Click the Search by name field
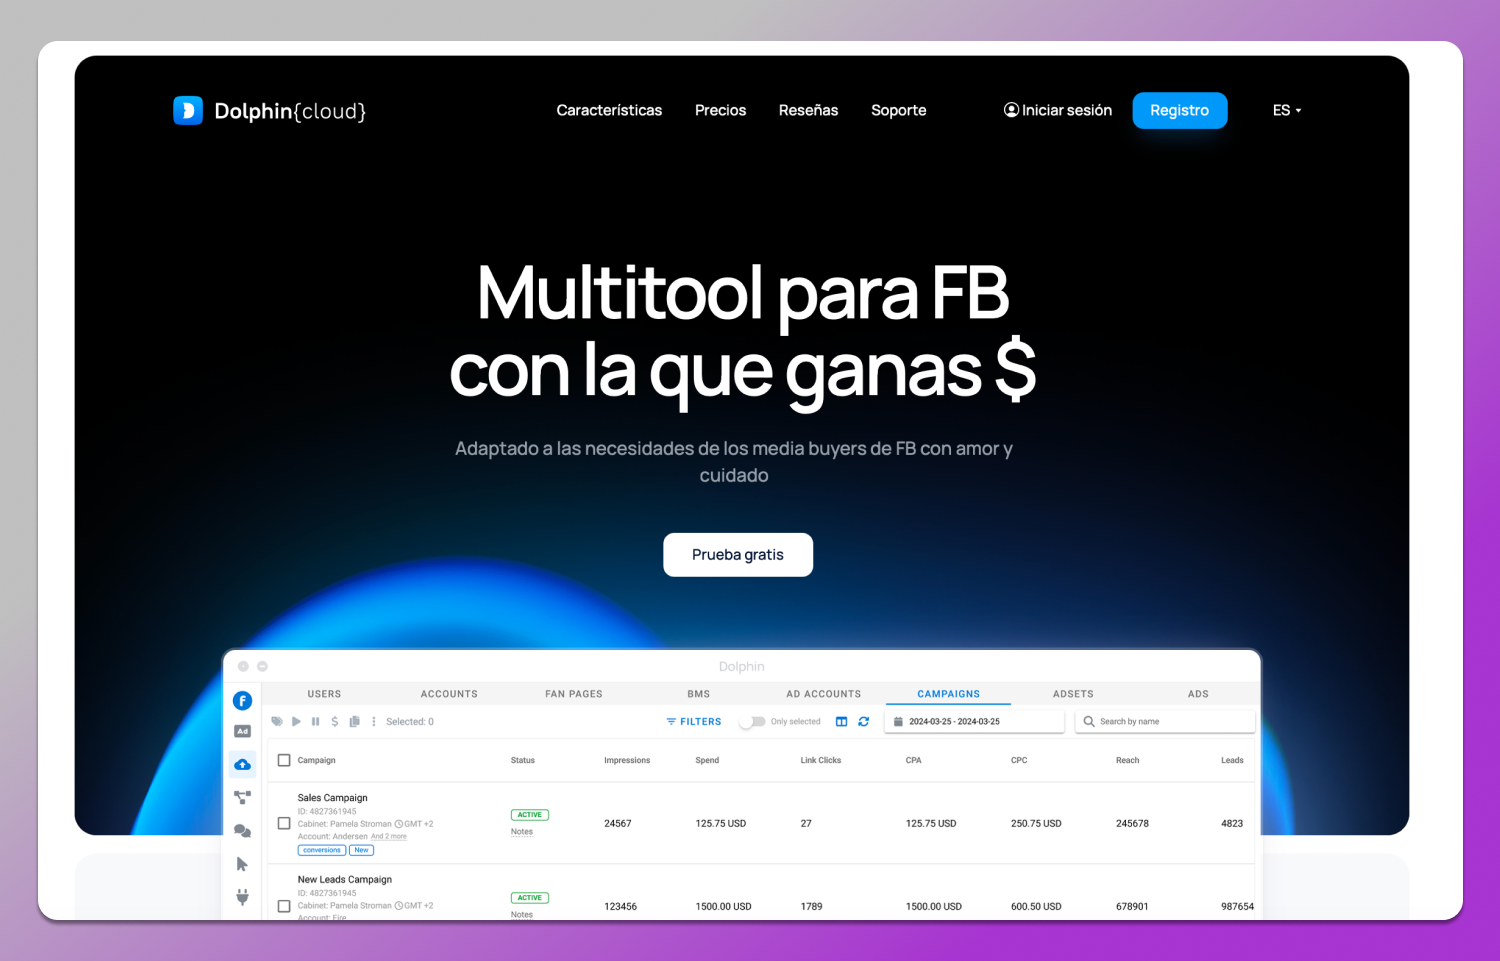The width and height of the screenshot is (1500, 961). 1170,722
